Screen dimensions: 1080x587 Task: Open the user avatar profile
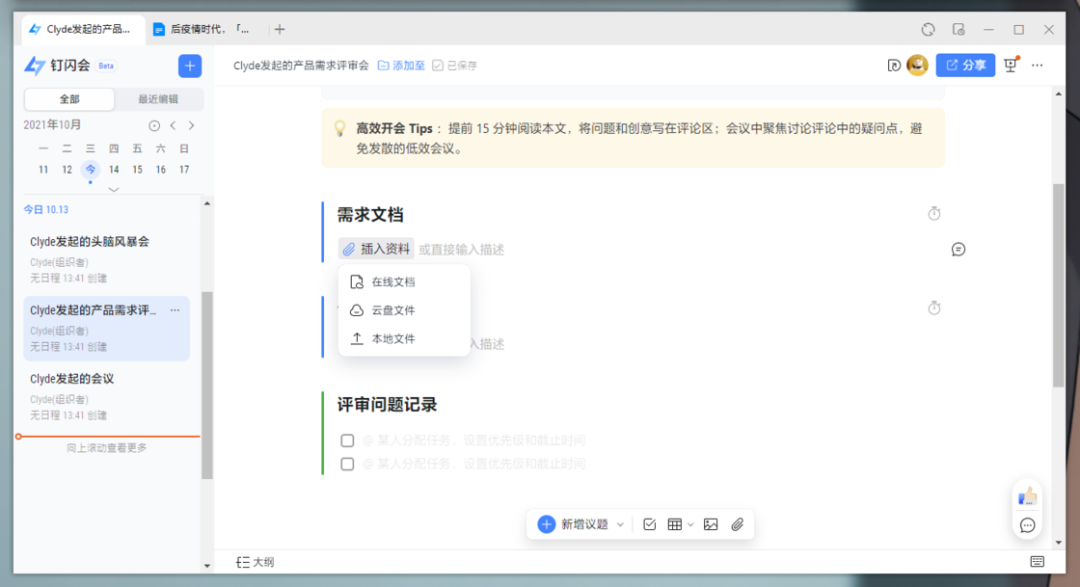(917, 65)
